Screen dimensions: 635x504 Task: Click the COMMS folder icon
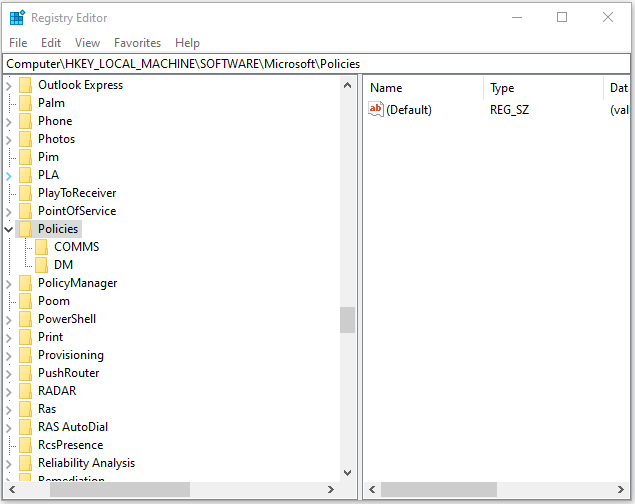click(x=41, y=247)
